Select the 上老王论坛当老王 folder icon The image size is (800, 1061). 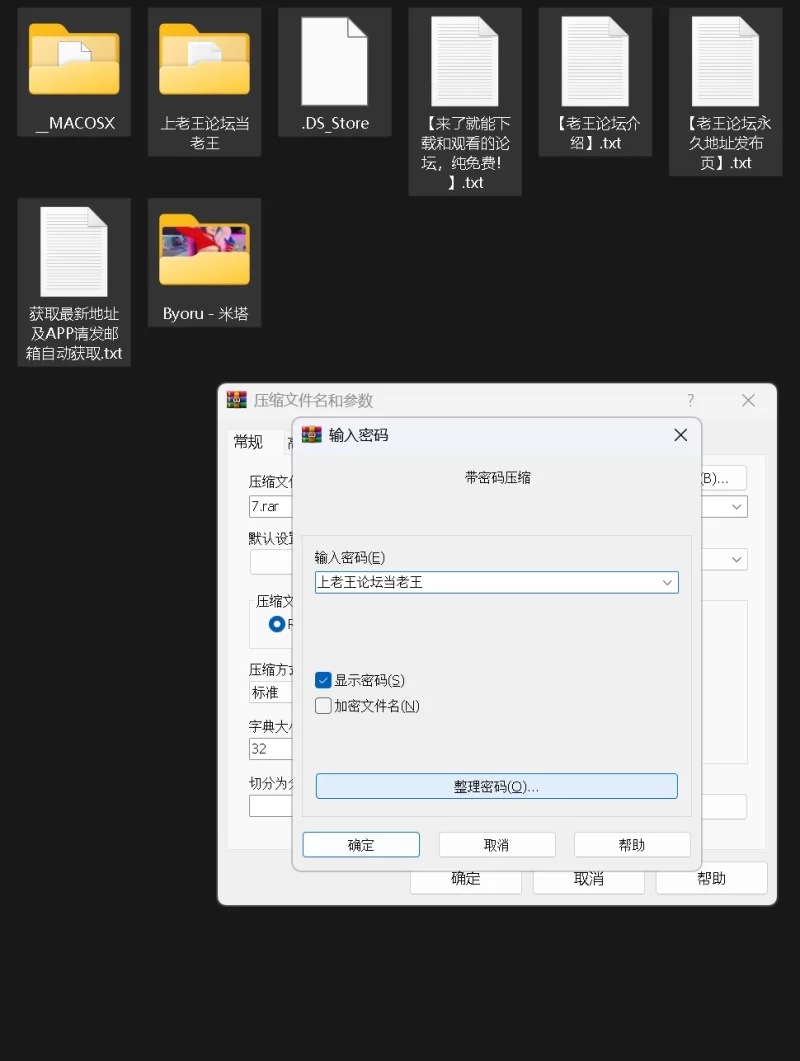(x=204, y=60)
